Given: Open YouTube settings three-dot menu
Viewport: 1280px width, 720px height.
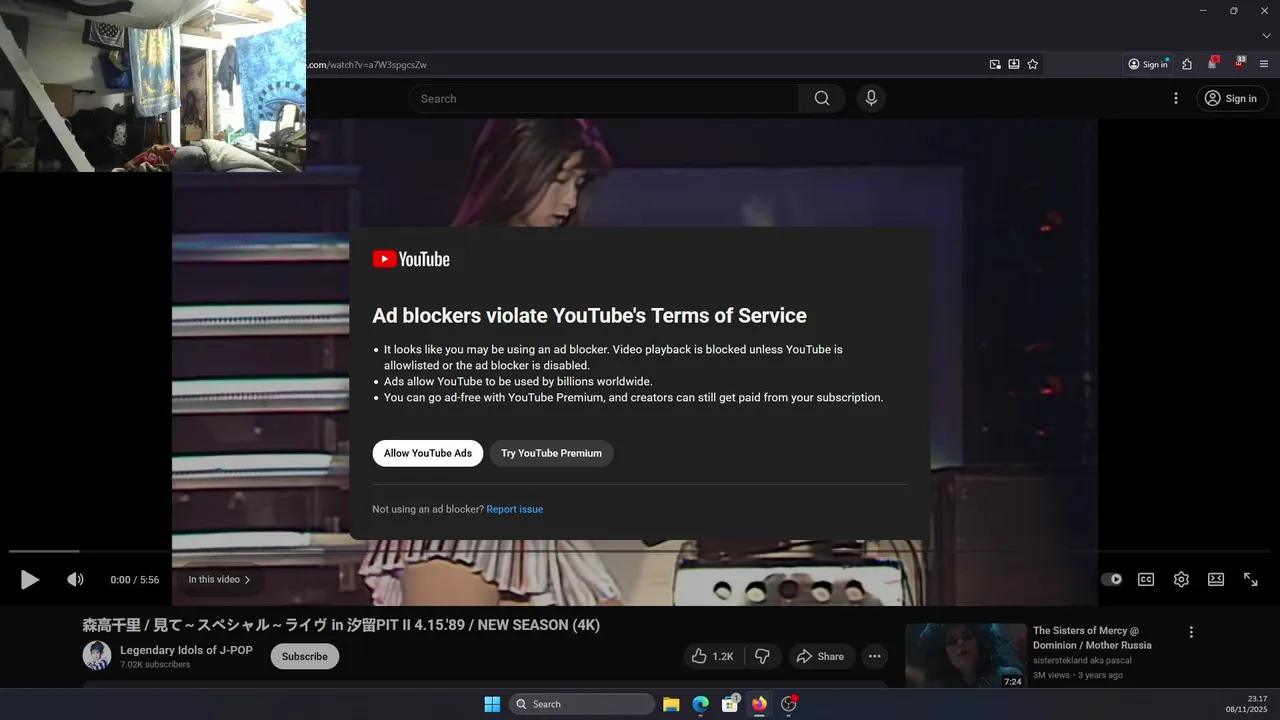Looking at the screenshot, I should [x=1176, y=98].
